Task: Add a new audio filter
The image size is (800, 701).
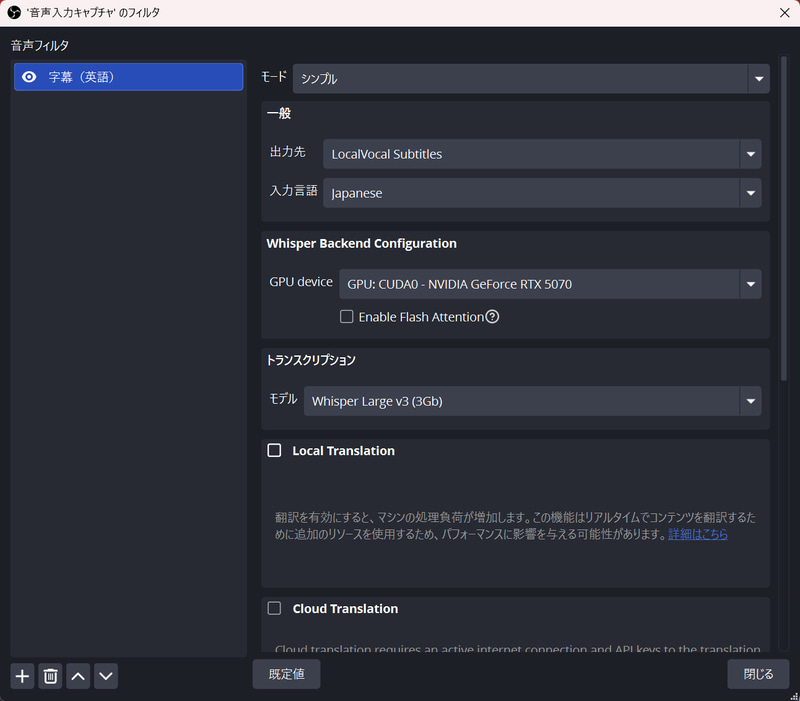Action: 21,676
